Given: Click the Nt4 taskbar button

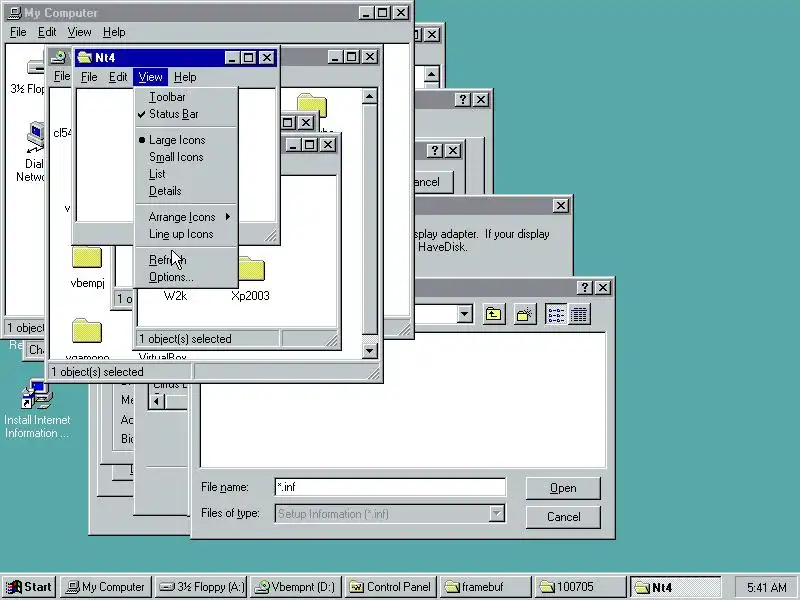Looking at the screenshot, I should tap(676, 587).
